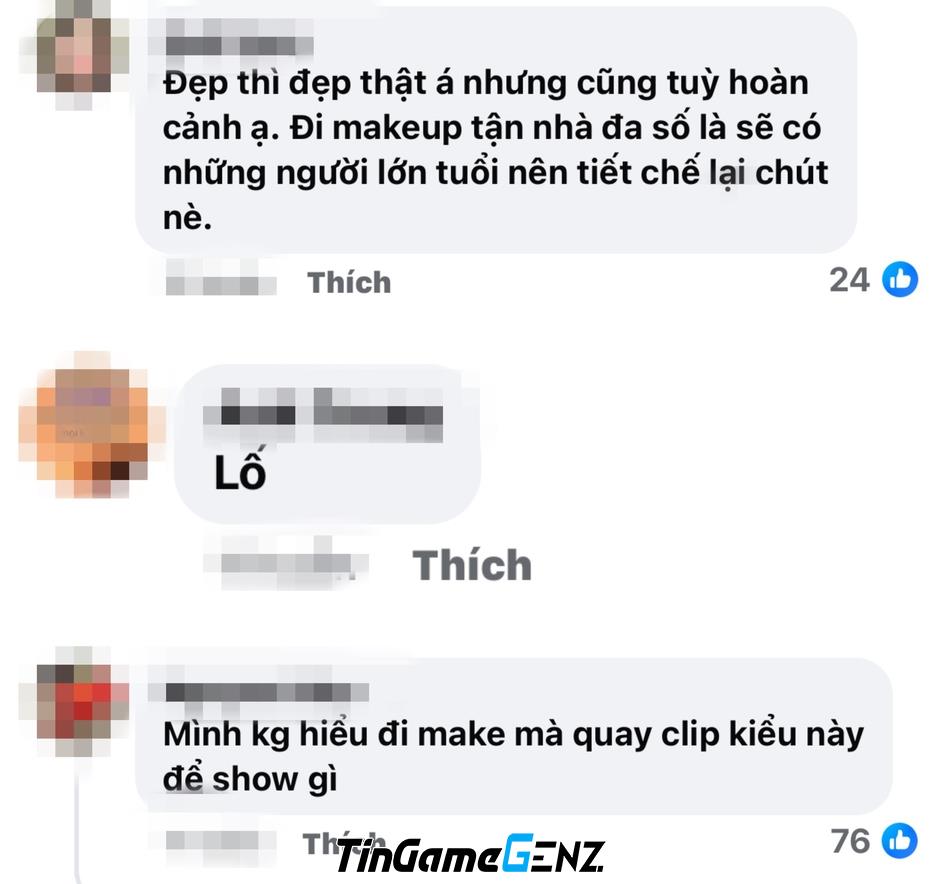Select comment bubble about makeup tận nhà
The height and width of the screenshot is (884, 940).
(496, 129)
